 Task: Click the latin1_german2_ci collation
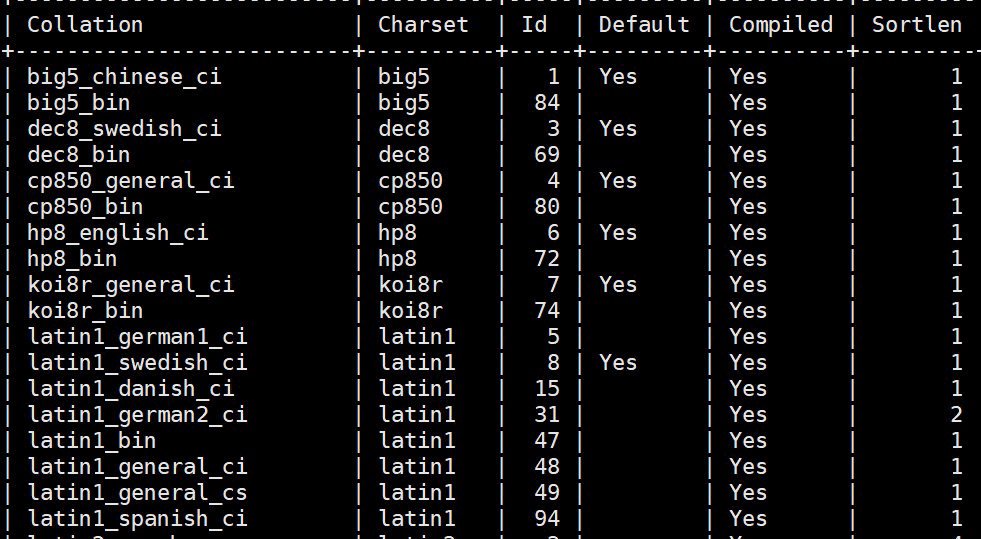click(x=137, y=414)
